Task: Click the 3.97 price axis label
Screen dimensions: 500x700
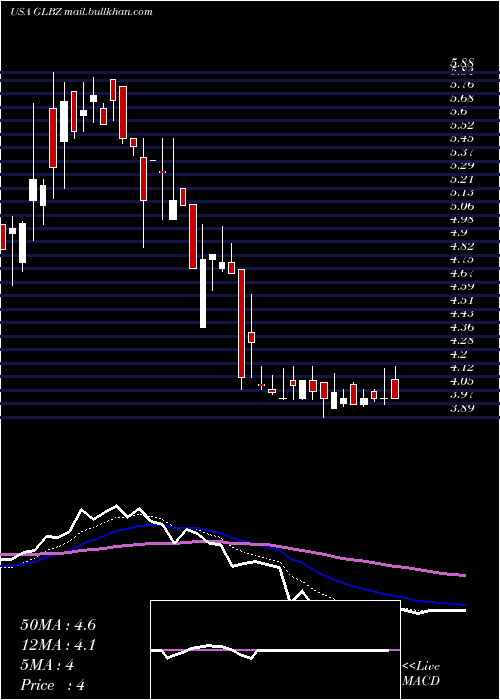Action: [x=462, y=394]
